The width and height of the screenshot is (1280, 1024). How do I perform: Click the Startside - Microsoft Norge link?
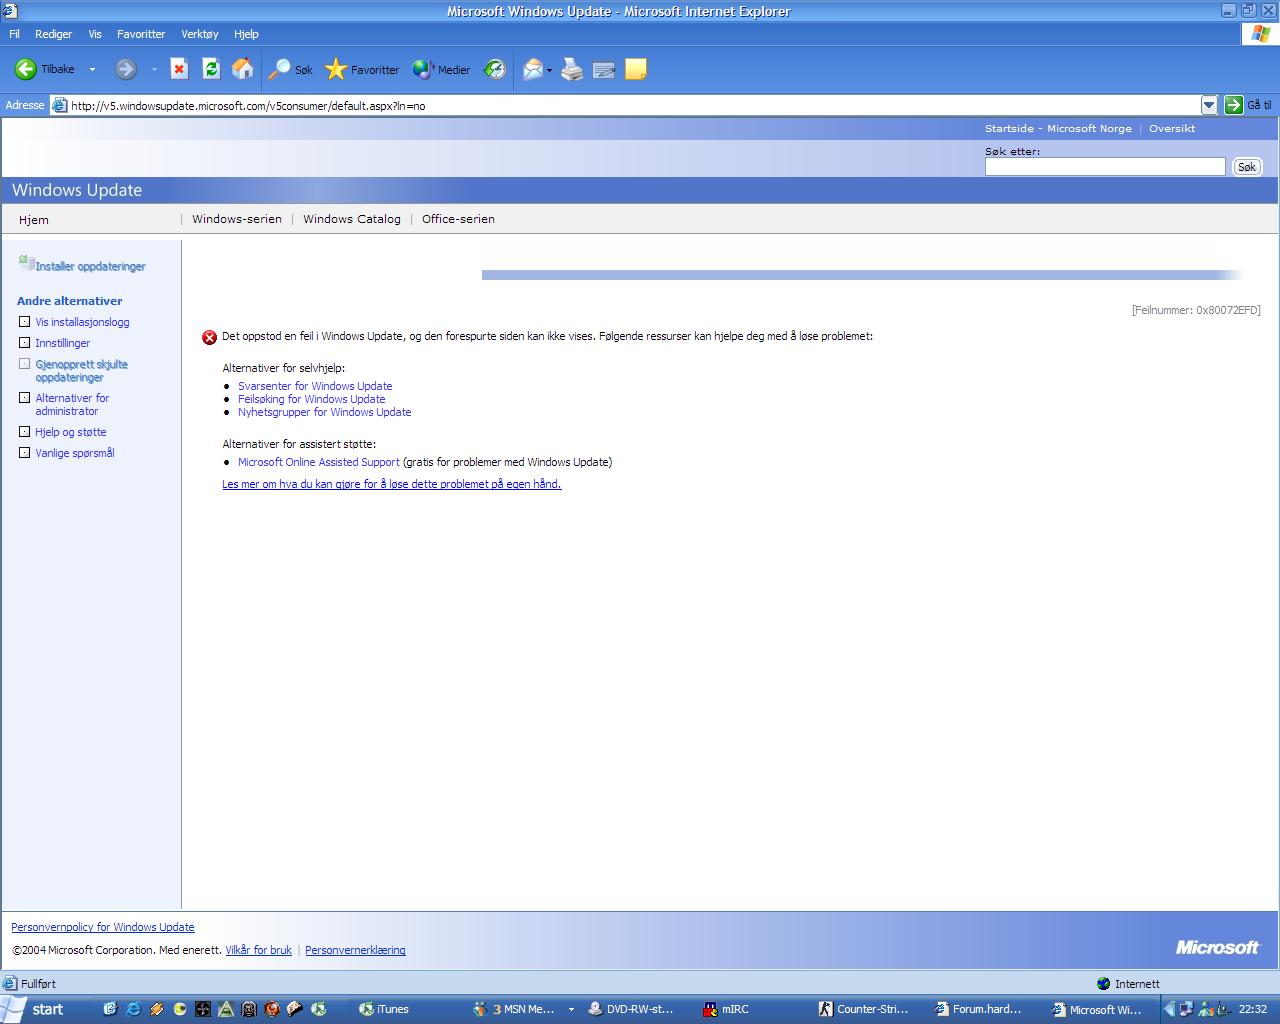click(1058, 128)
